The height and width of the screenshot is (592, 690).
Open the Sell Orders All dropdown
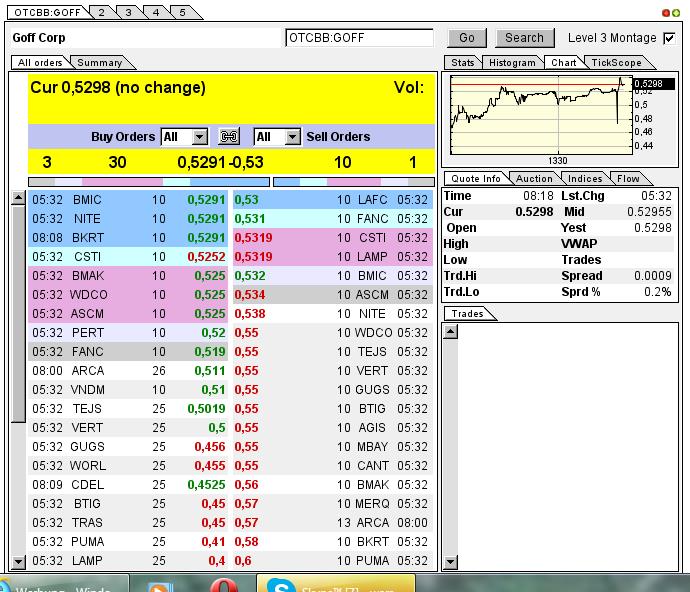(277, 136)
